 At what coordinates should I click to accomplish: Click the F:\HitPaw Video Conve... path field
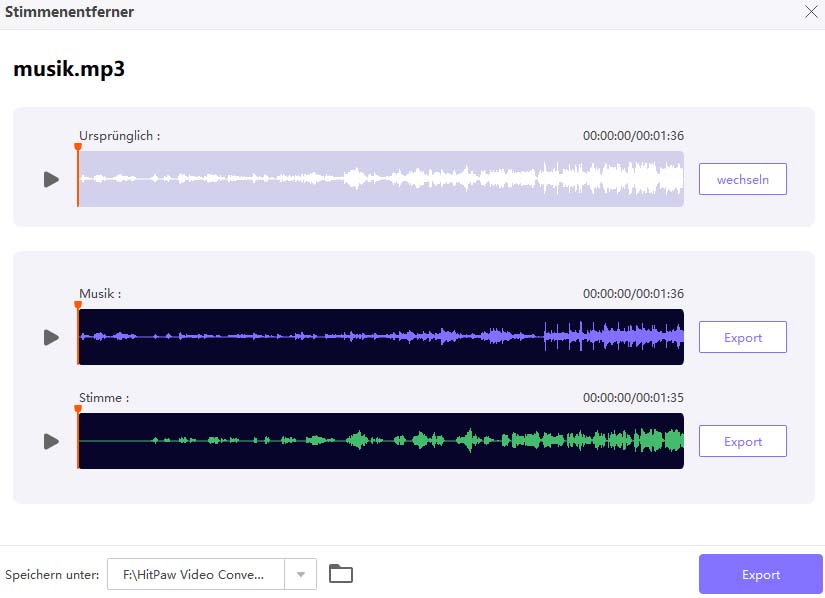point(196,574)
